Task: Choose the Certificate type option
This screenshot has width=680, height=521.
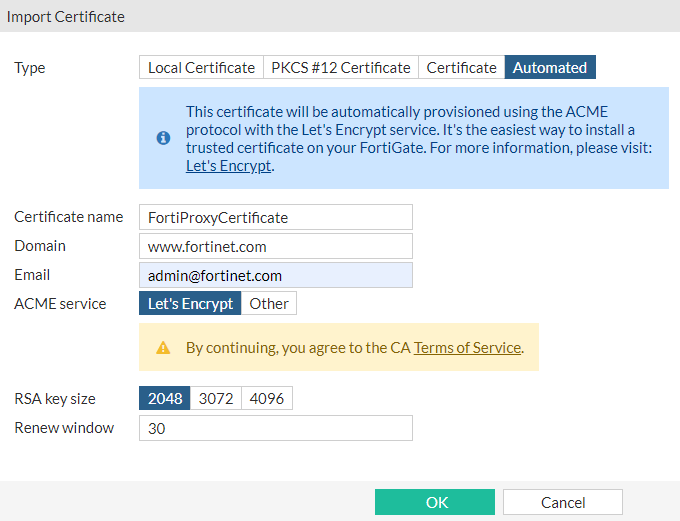Action: 461,68
